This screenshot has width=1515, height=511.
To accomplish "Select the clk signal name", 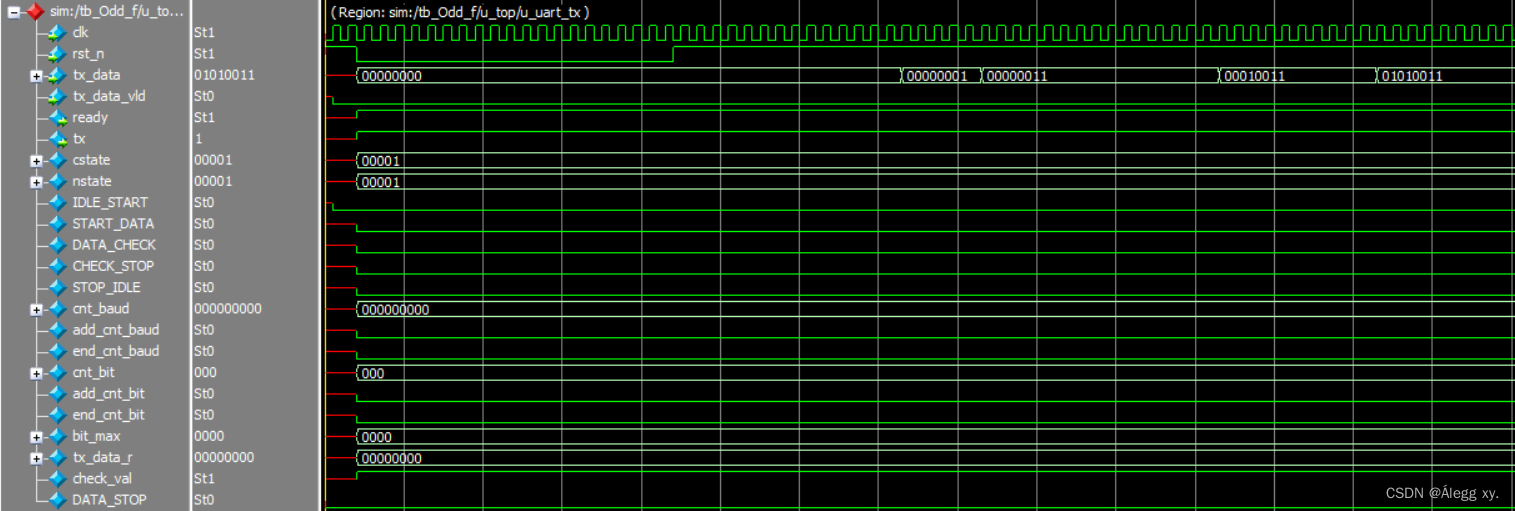I will click(x=81, y=33).
